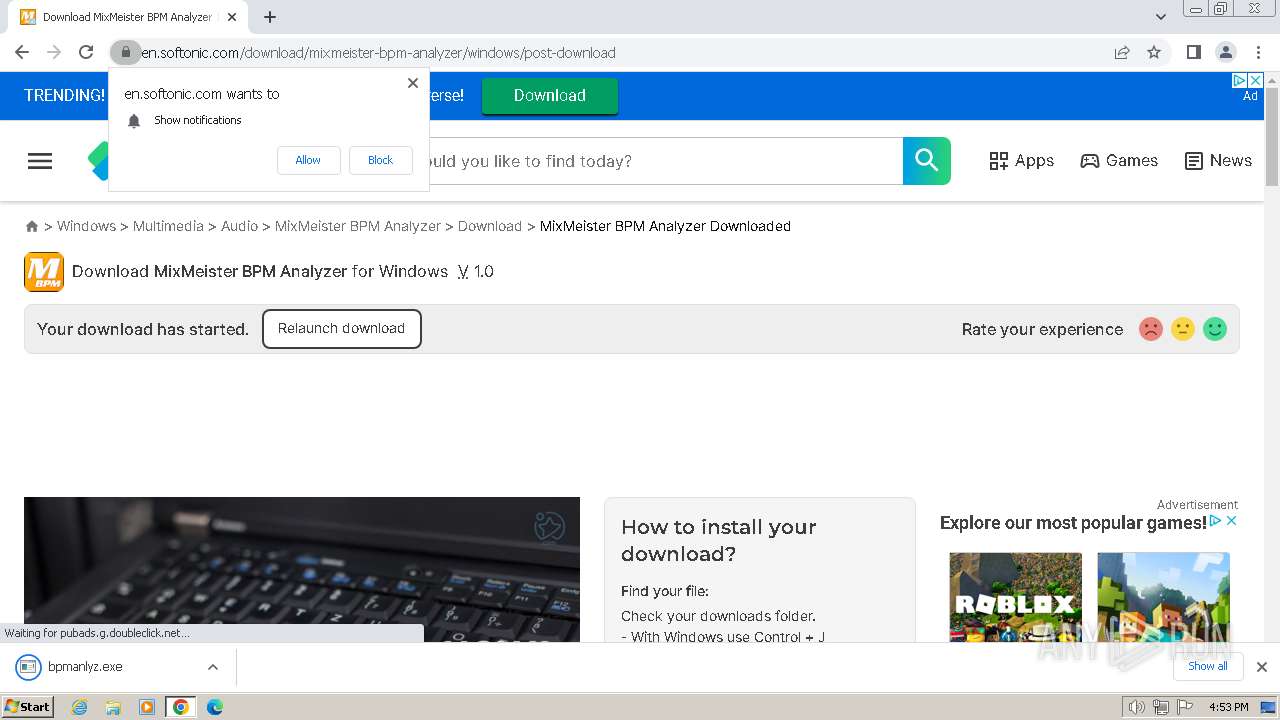
Task: Open Audio breadcrumb link
Action: (239, 226)
